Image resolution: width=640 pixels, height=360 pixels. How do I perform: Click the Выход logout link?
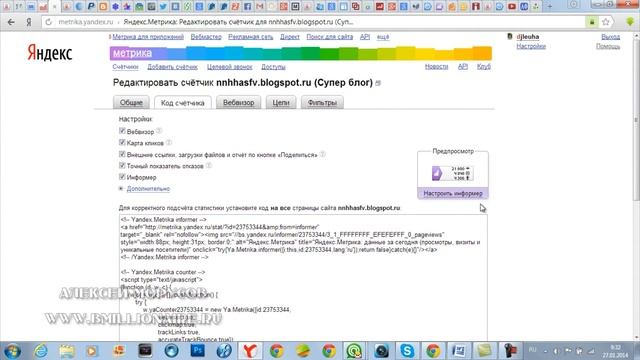click(611, 37)
